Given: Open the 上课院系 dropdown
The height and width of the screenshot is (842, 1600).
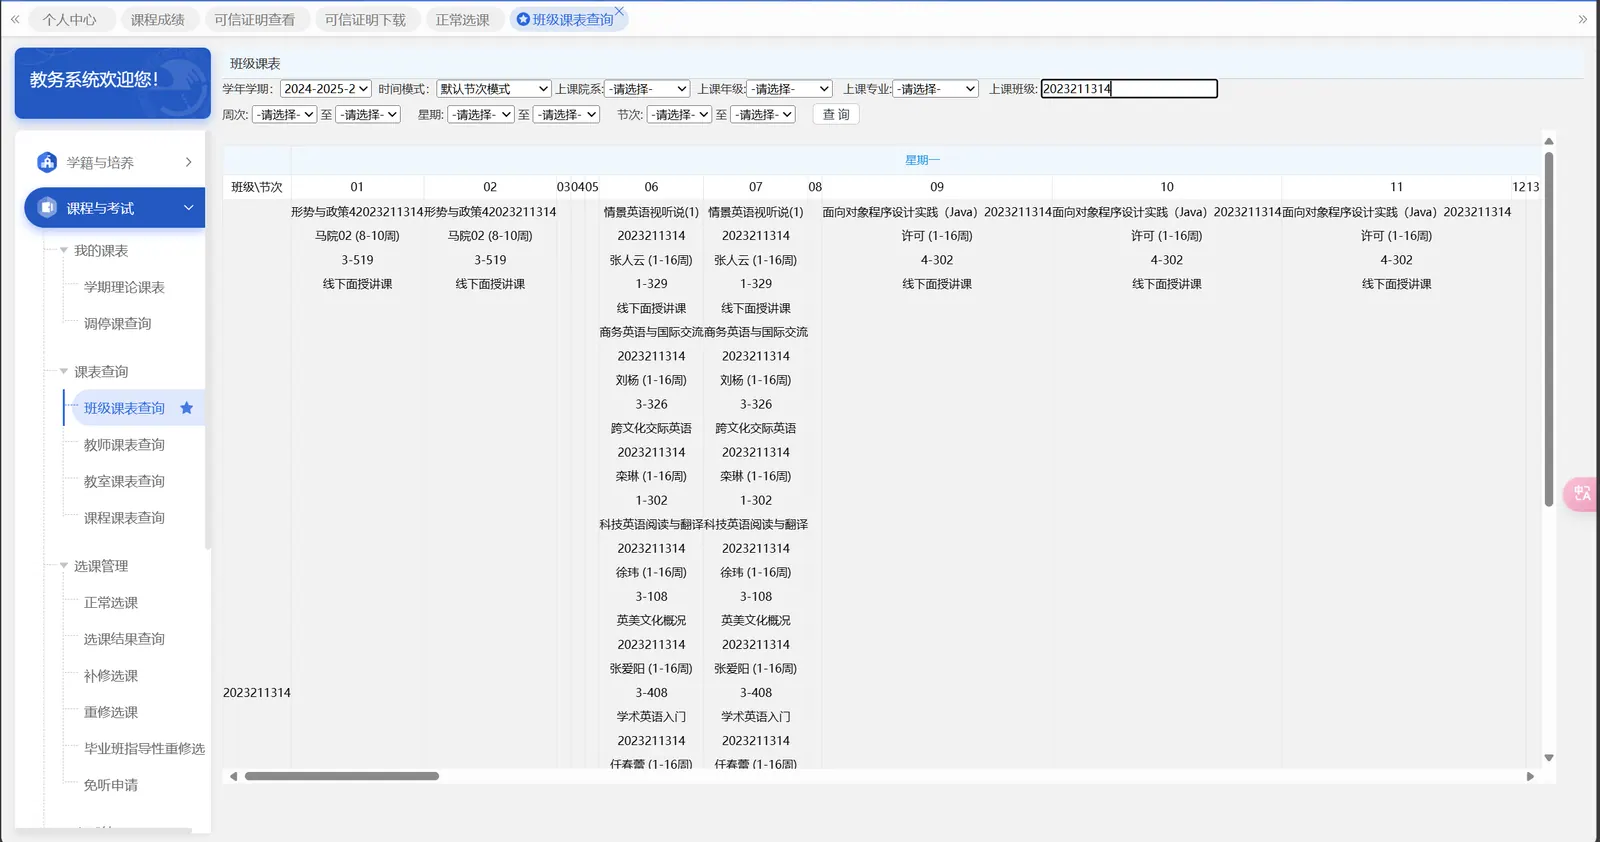Looking at the screenshot, I should (x=647, y=89).
